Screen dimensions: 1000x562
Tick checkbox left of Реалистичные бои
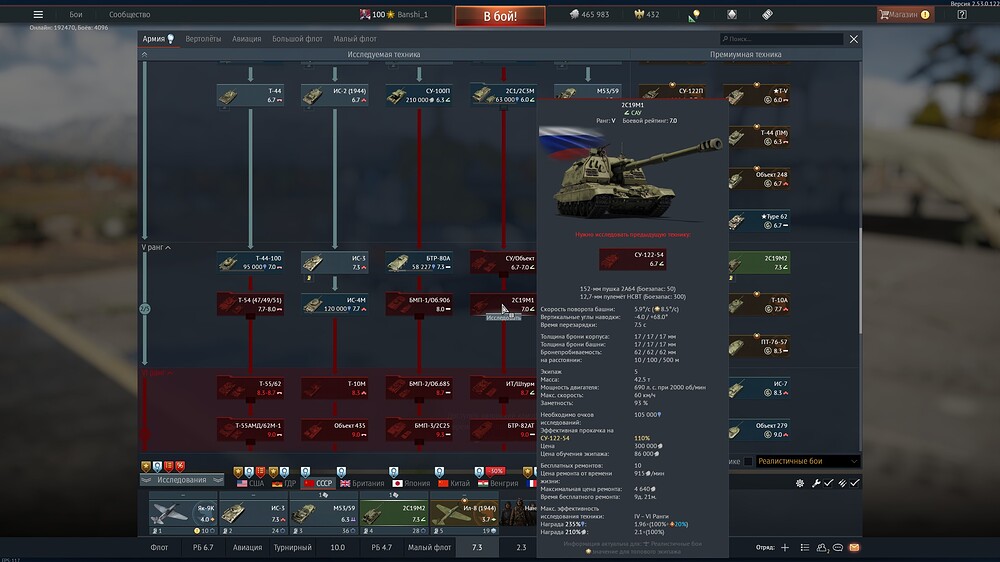(x=748, y=461)
